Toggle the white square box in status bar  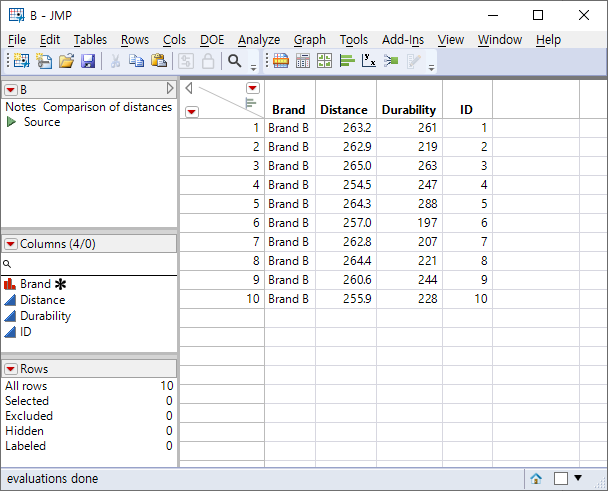click(561, 478)
